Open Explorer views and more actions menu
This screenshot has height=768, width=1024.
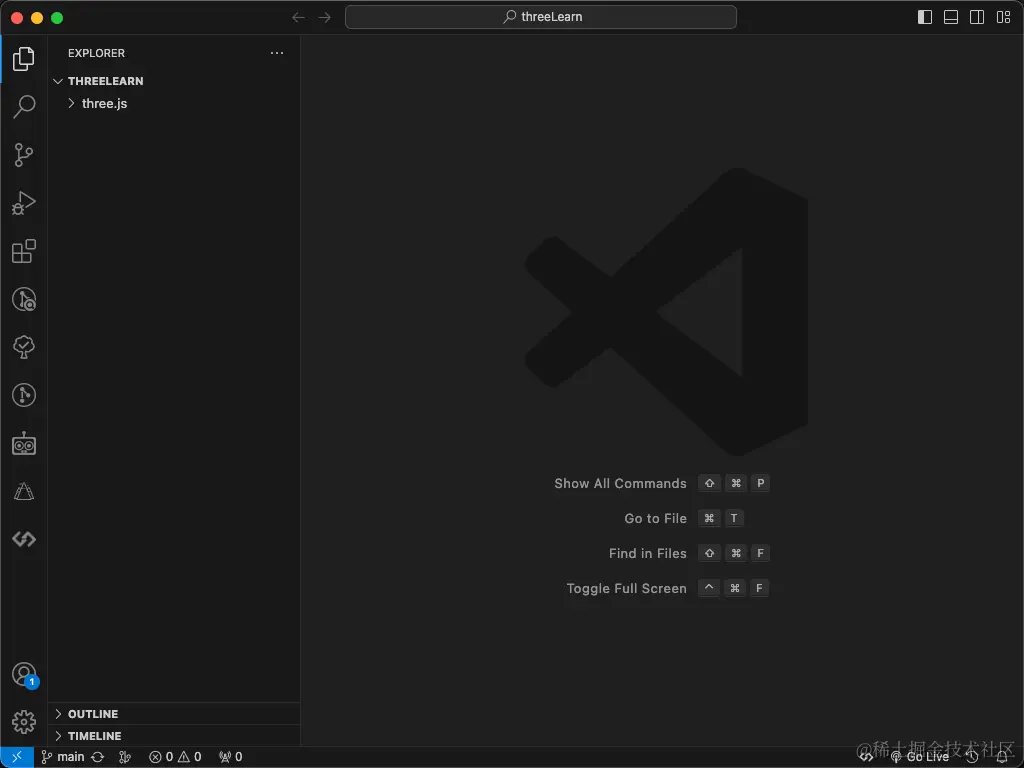277,53
